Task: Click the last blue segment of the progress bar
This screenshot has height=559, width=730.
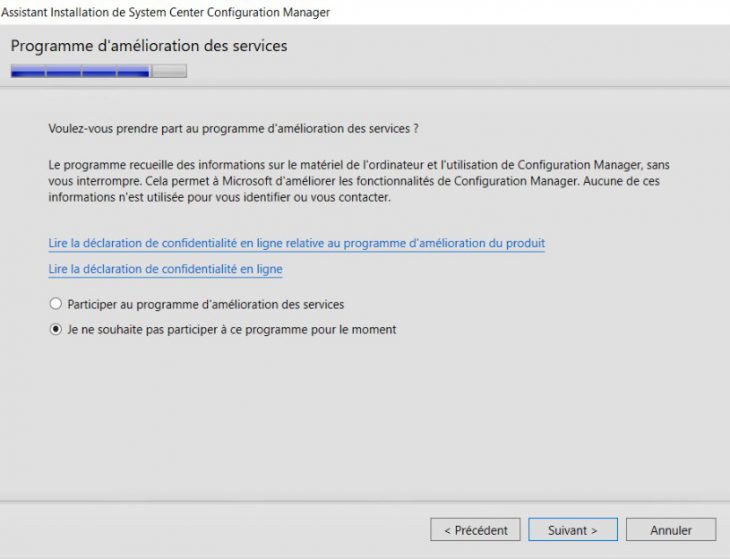Action: point(133,71)
